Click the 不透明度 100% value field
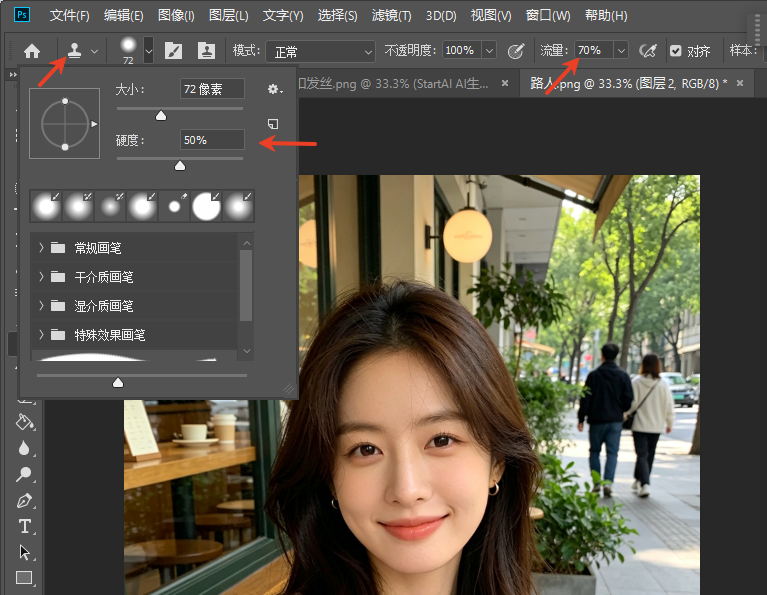 (x=462, y=50)
